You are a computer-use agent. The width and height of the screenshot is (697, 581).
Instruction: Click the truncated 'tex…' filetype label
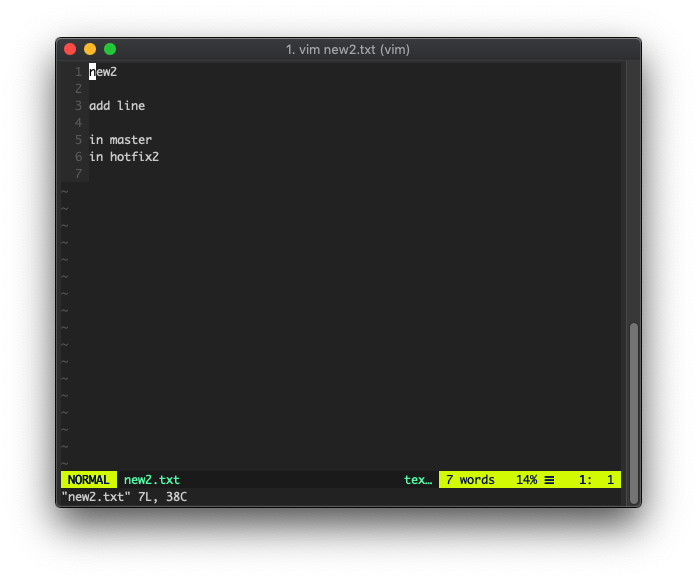[418, 480]
